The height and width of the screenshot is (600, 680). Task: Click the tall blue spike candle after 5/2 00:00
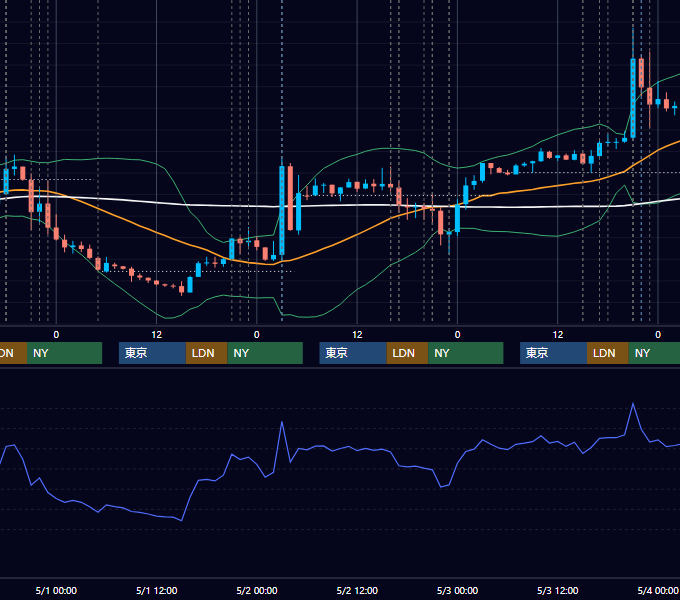coord(282,210)
